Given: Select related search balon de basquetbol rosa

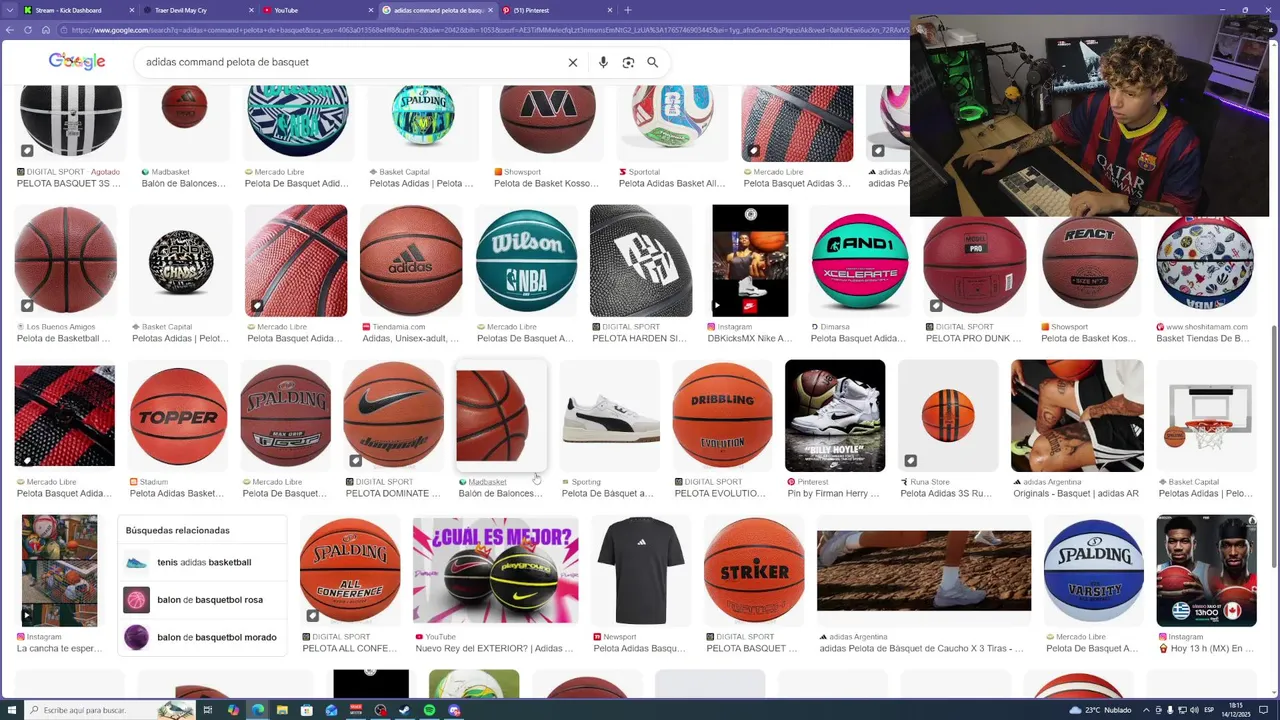Looking at the screenshot, I should pyautogui.click(x=204, y=600).
